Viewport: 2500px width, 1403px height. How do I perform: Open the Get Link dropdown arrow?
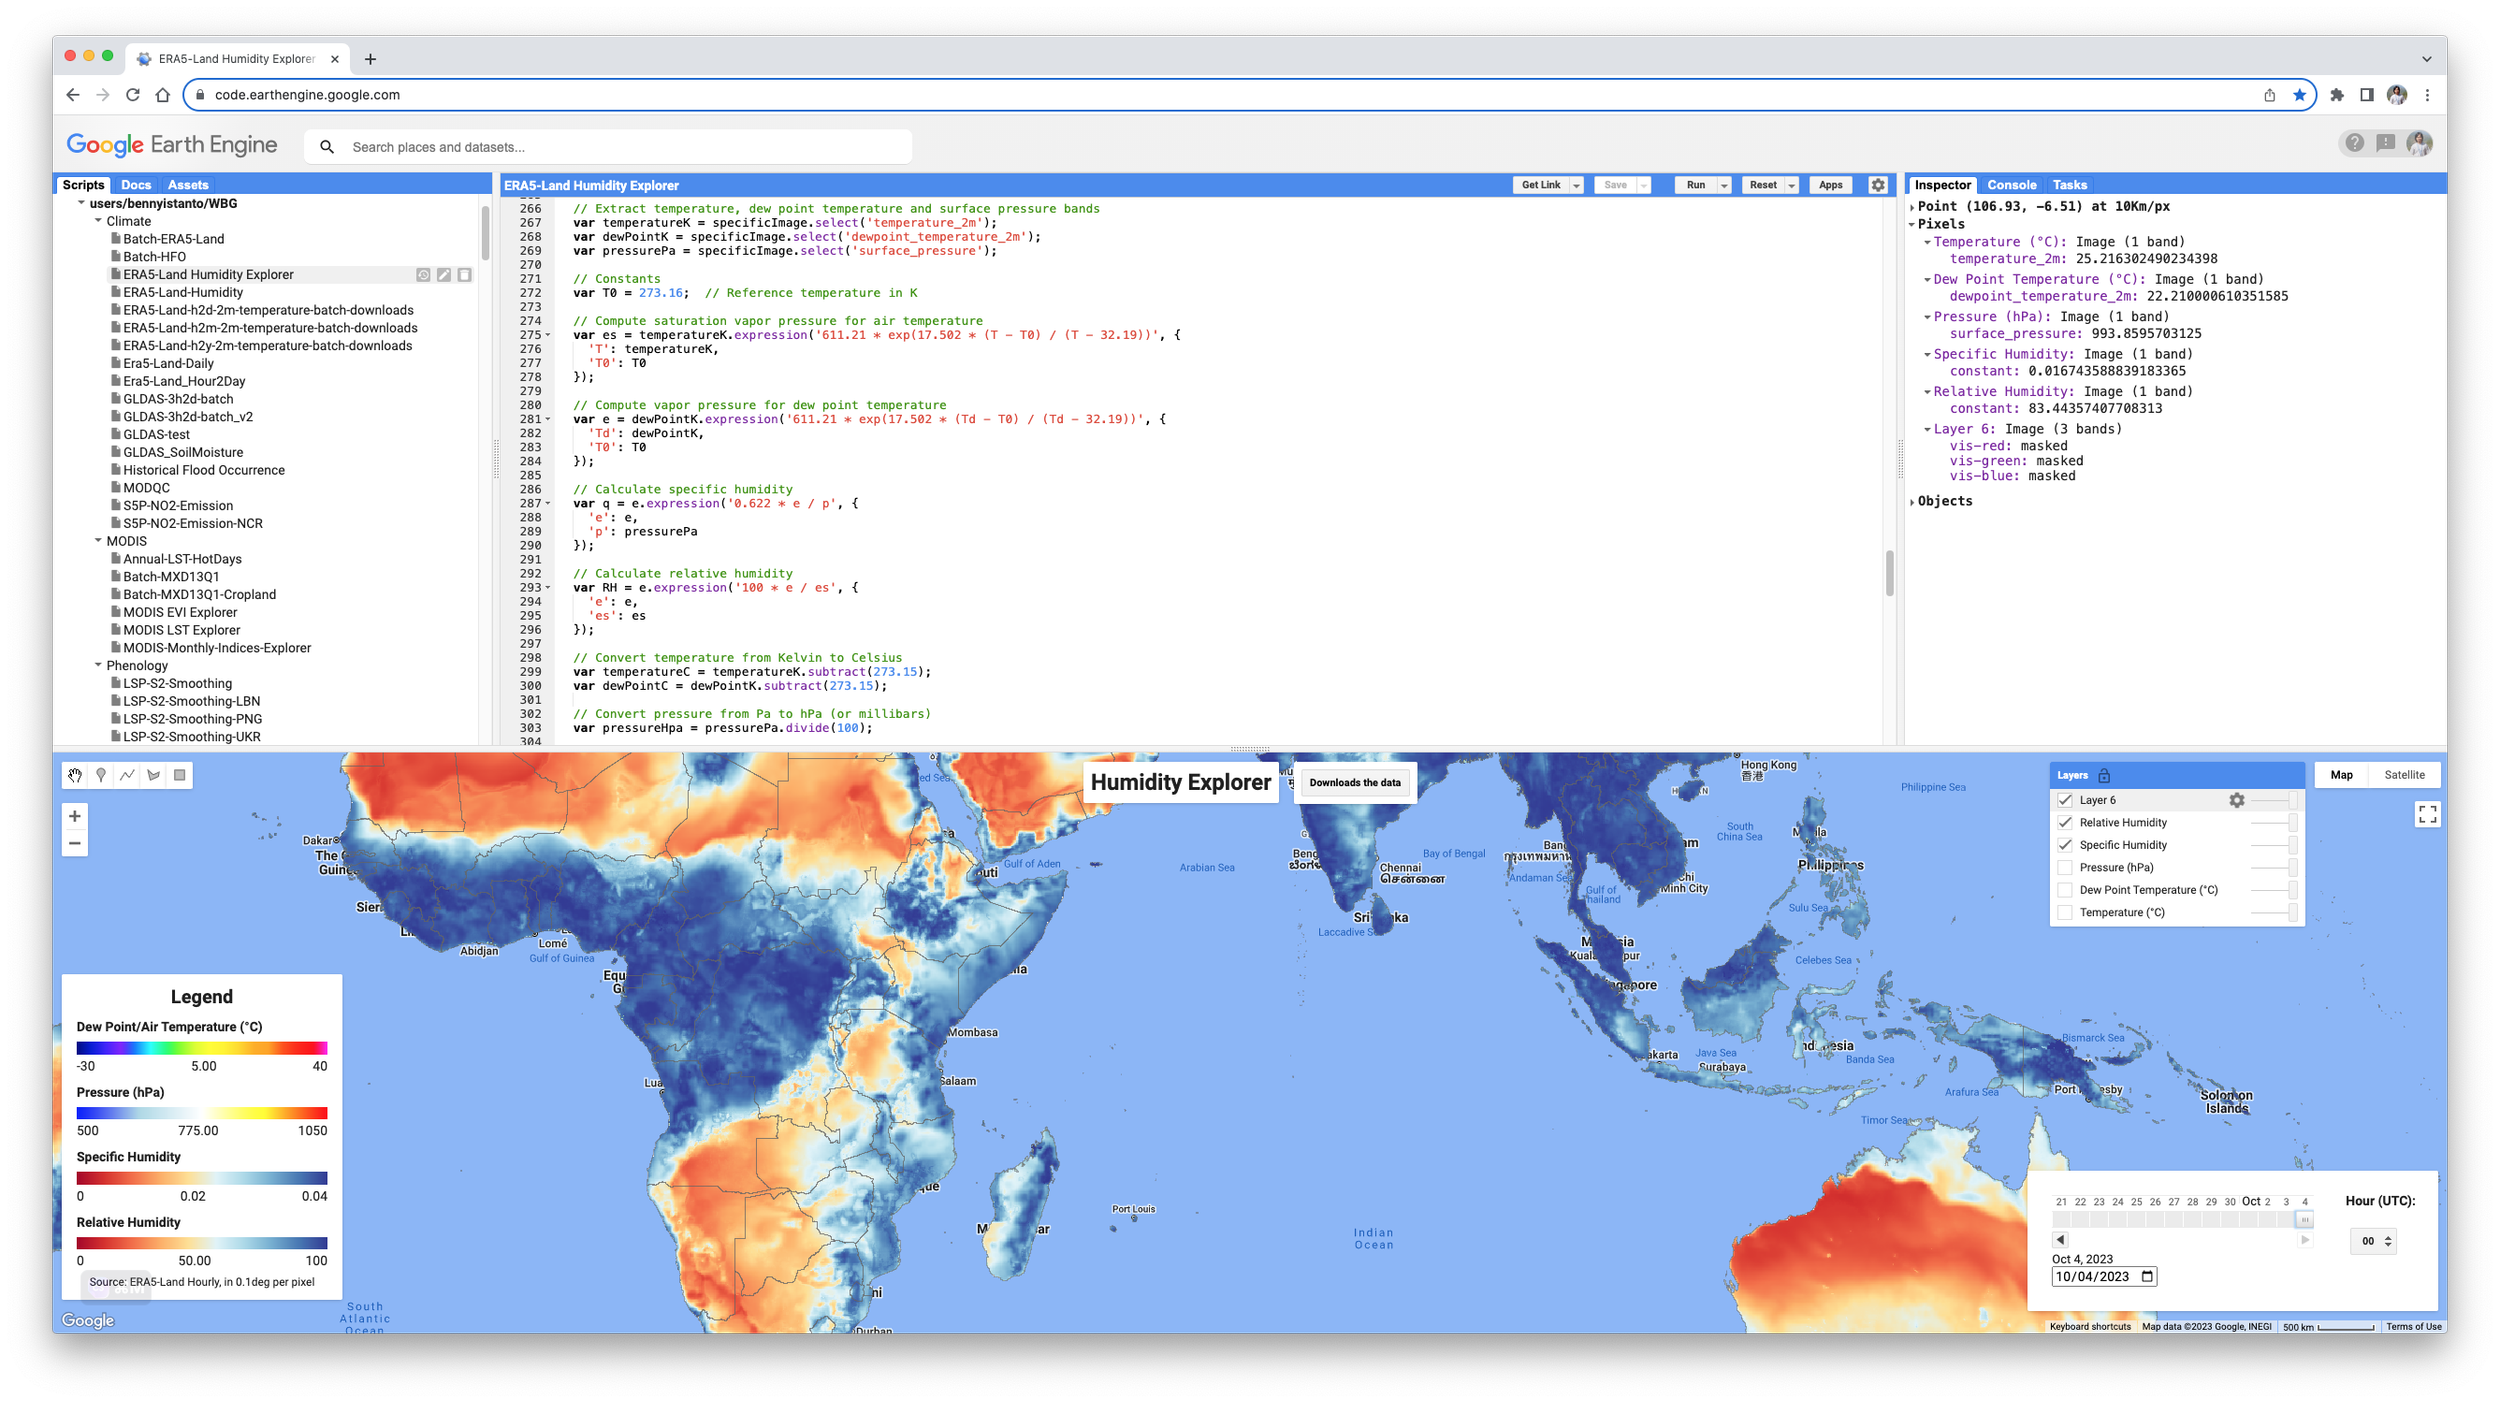[1577, 186]
